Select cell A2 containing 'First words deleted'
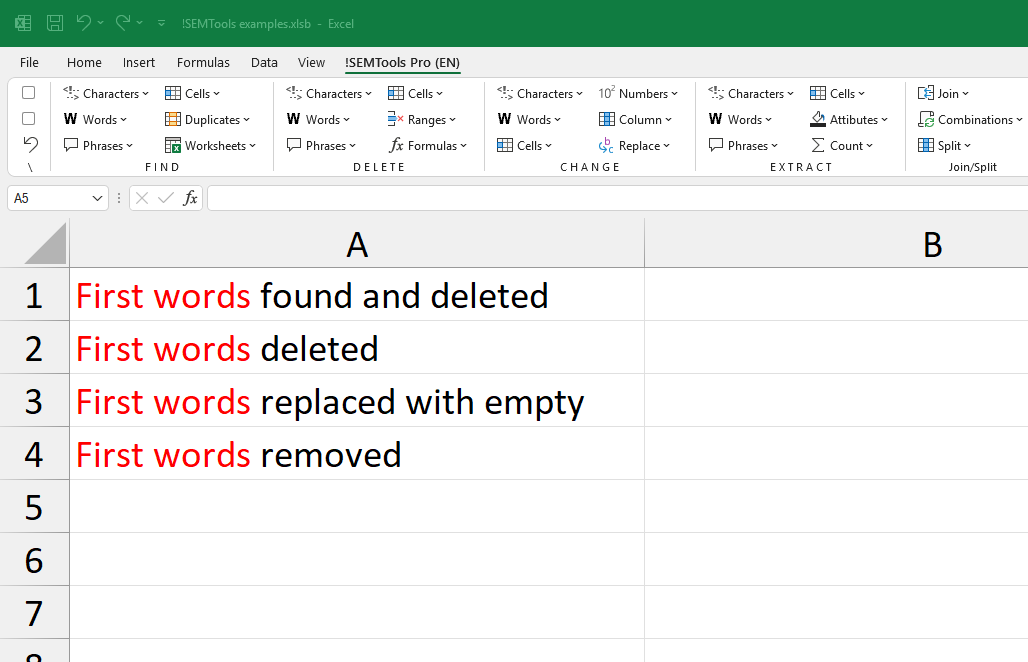The image size is (1028, 662). click(357, 348)
